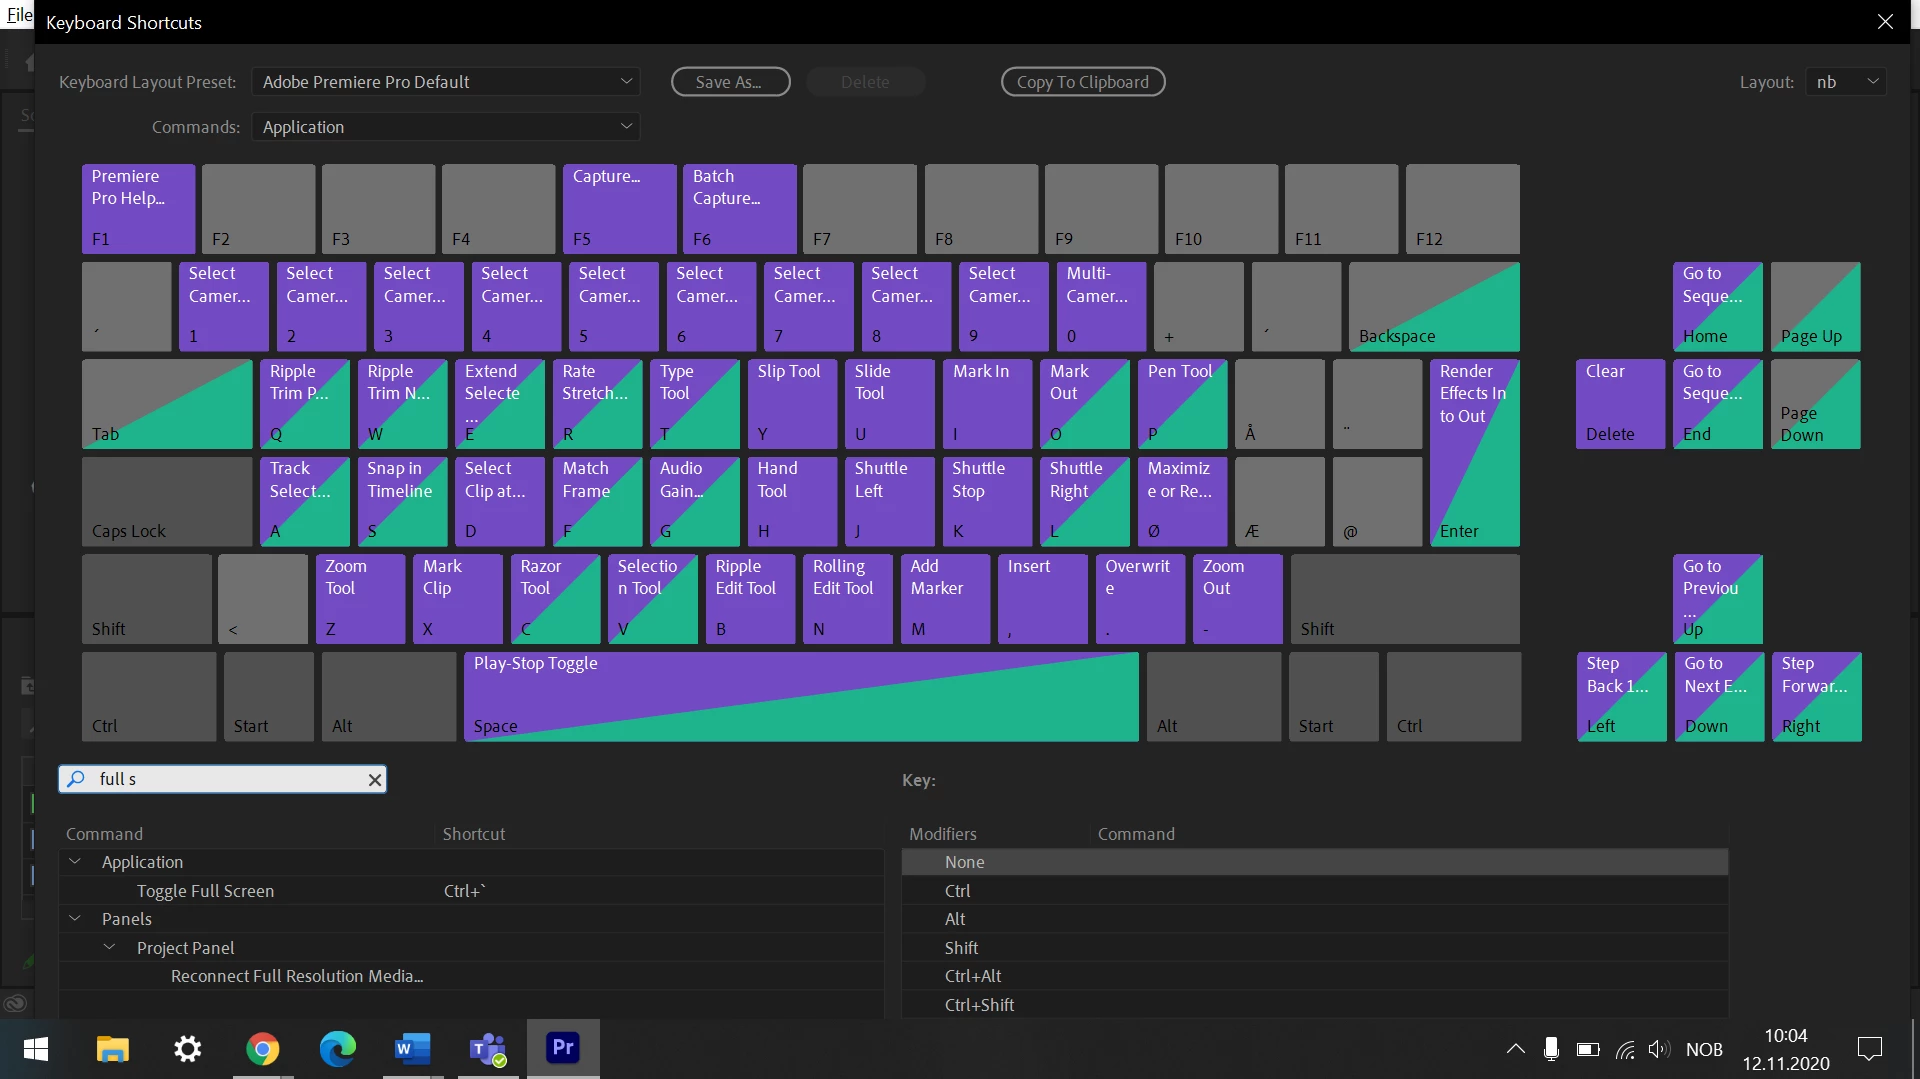Click the H key Hand Tool
Viewport: 1920px width, 1079px height.
tap(792, 501)
